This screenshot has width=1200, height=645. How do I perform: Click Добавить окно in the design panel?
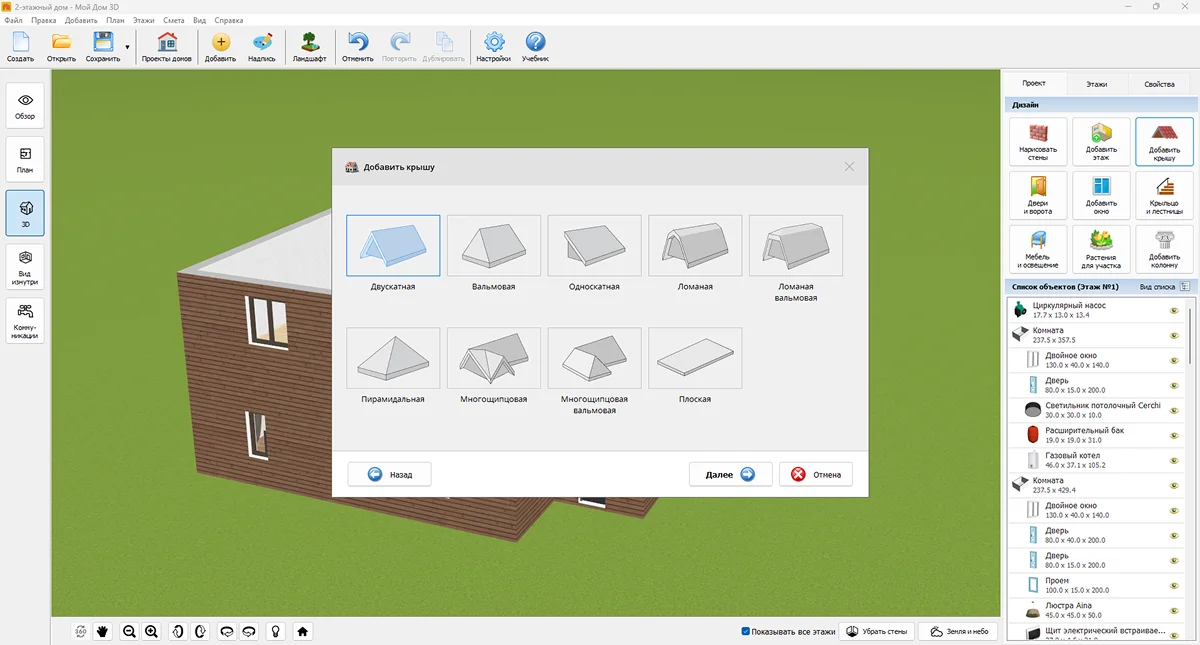(x=1101, y=195)
